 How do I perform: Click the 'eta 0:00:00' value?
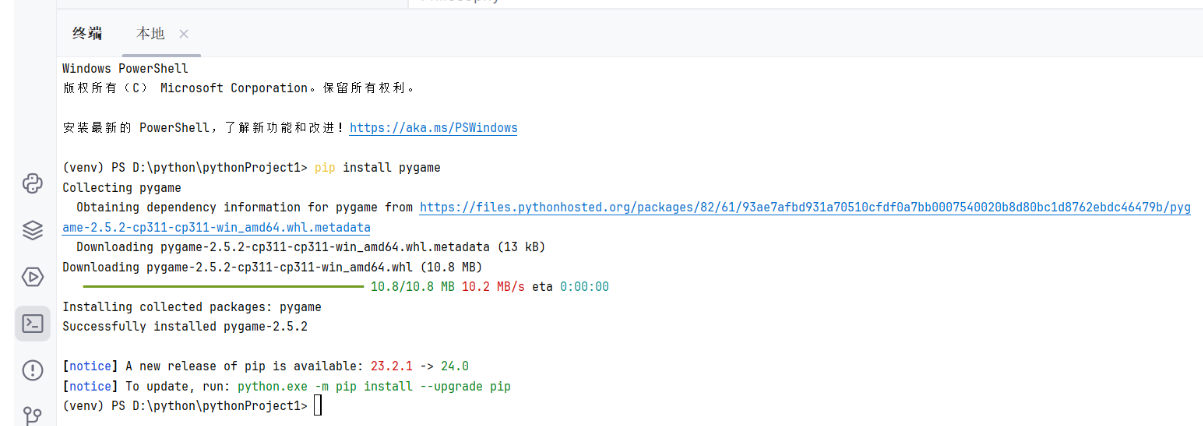click(x=570, y=287)
